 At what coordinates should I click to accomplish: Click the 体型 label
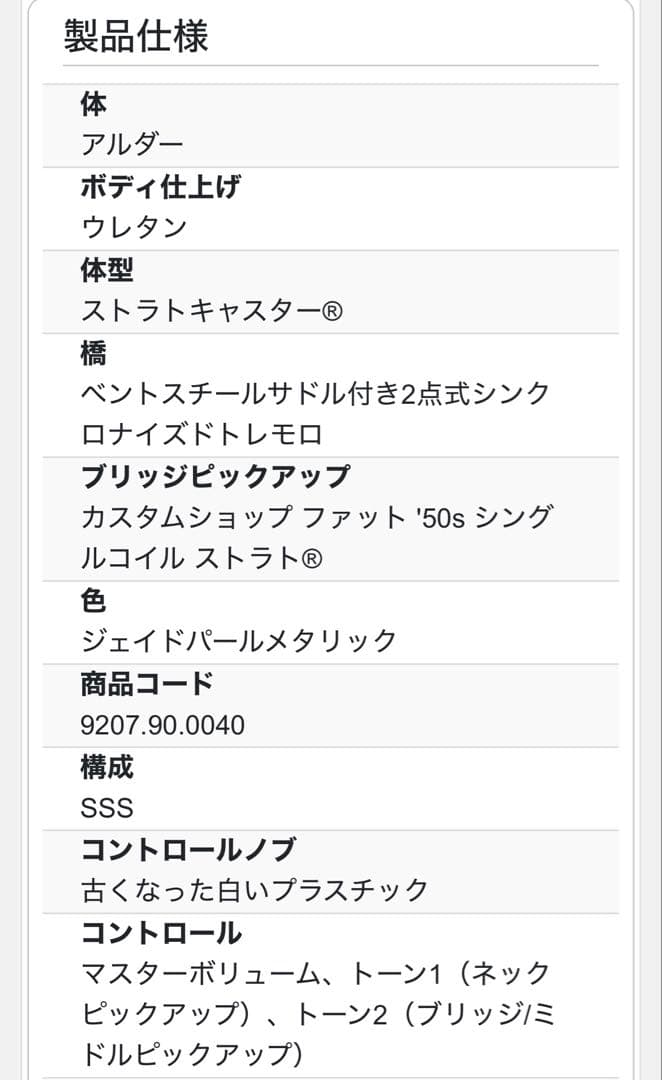(x=107, y=270)
